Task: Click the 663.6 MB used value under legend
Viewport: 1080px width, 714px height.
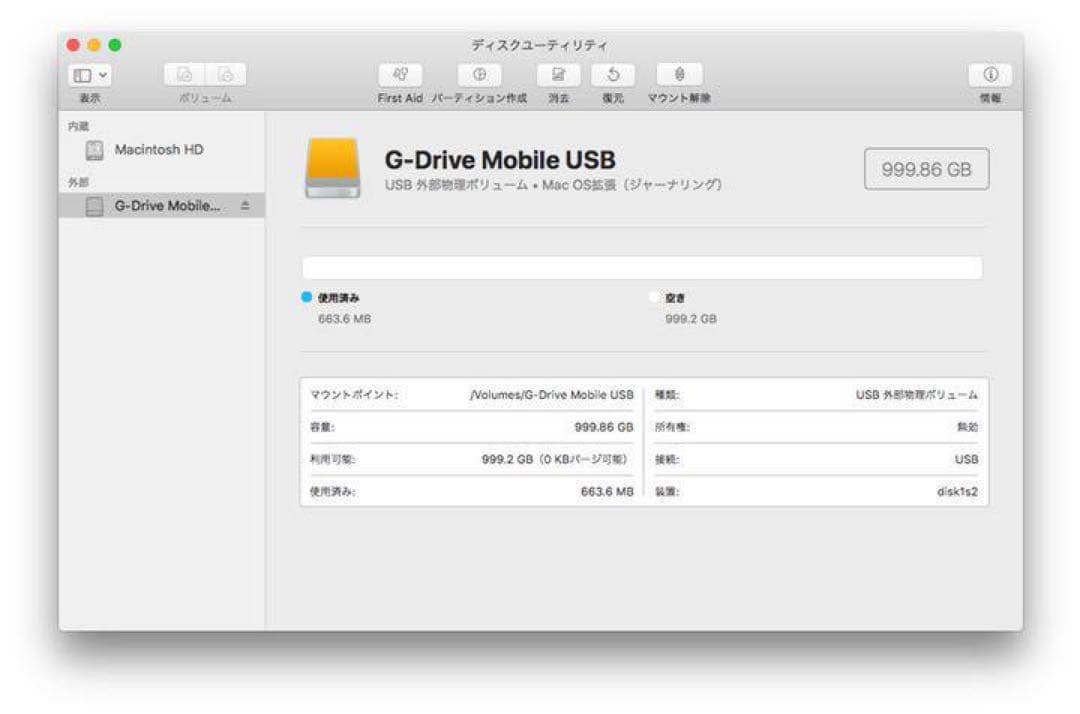Action: (344, 319)
